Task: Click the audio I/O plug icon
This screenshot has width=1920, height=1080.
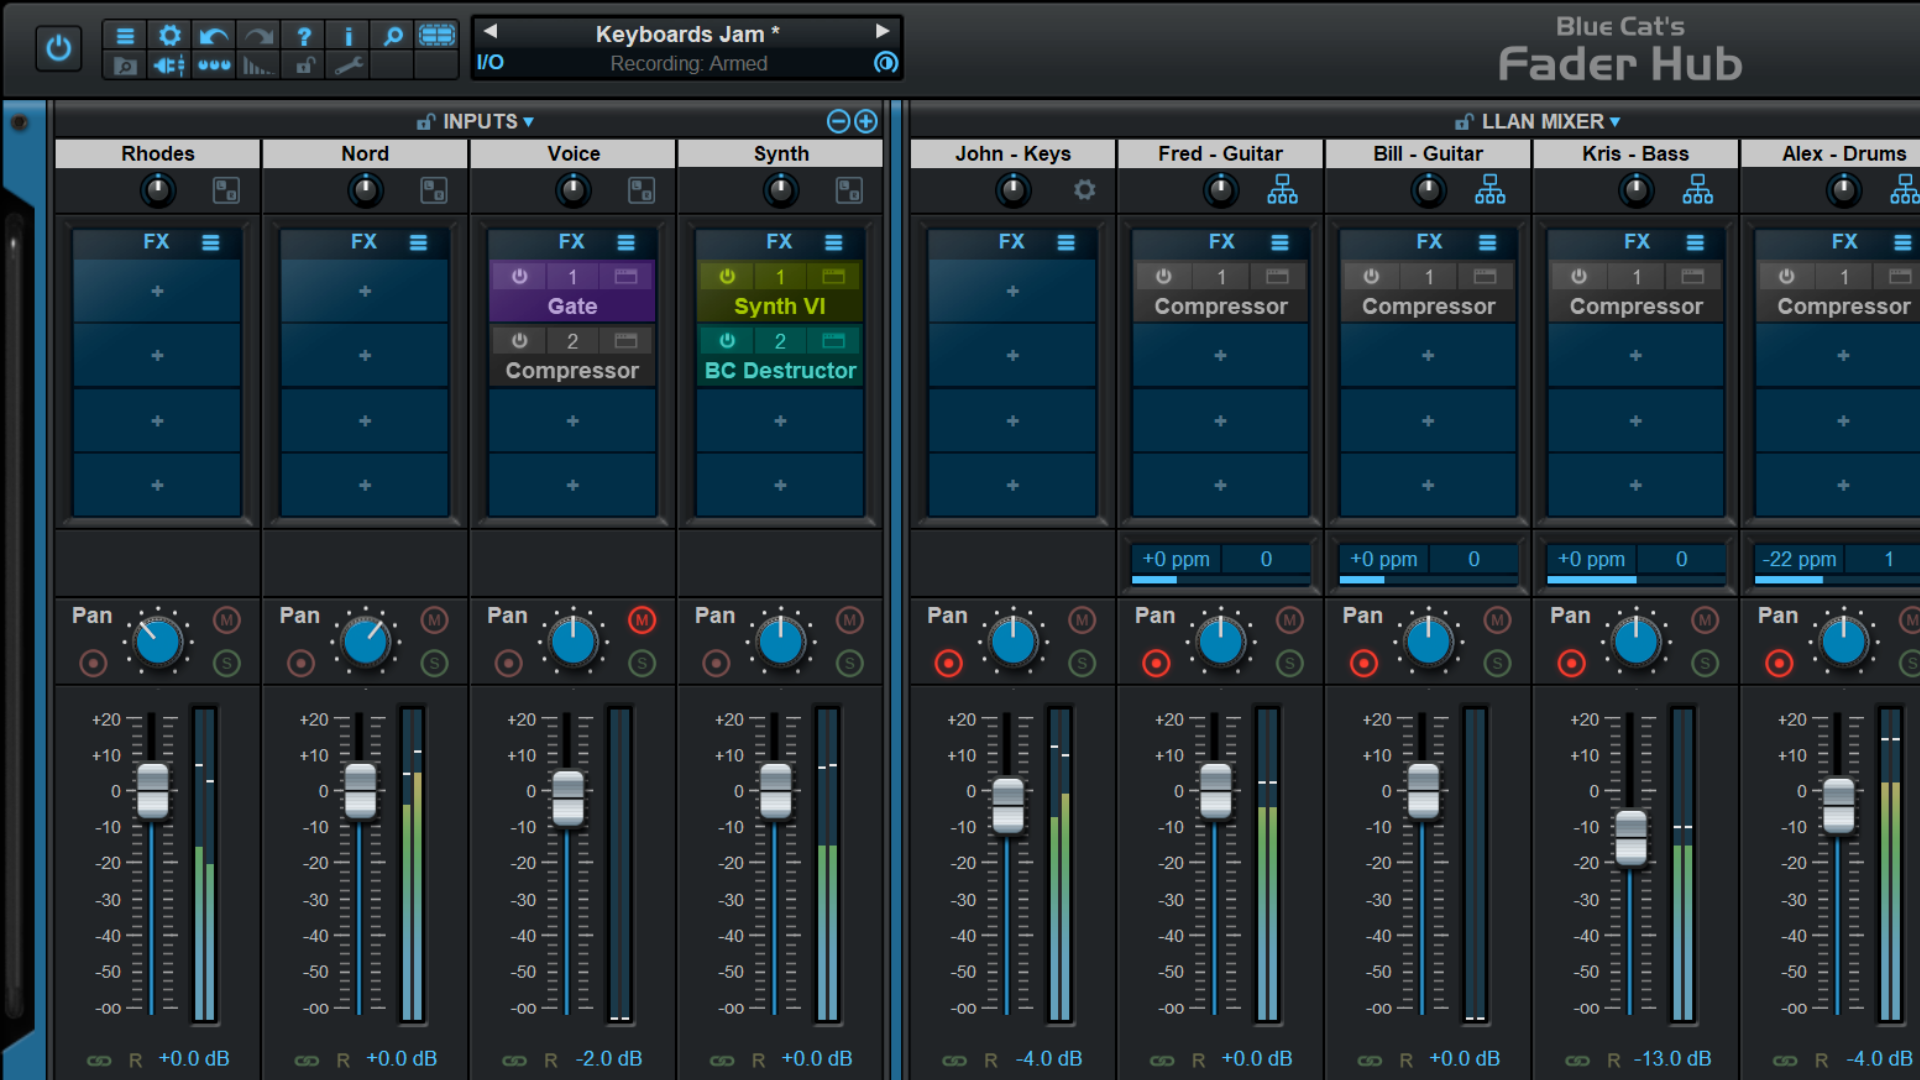Action: click(168, 65)
